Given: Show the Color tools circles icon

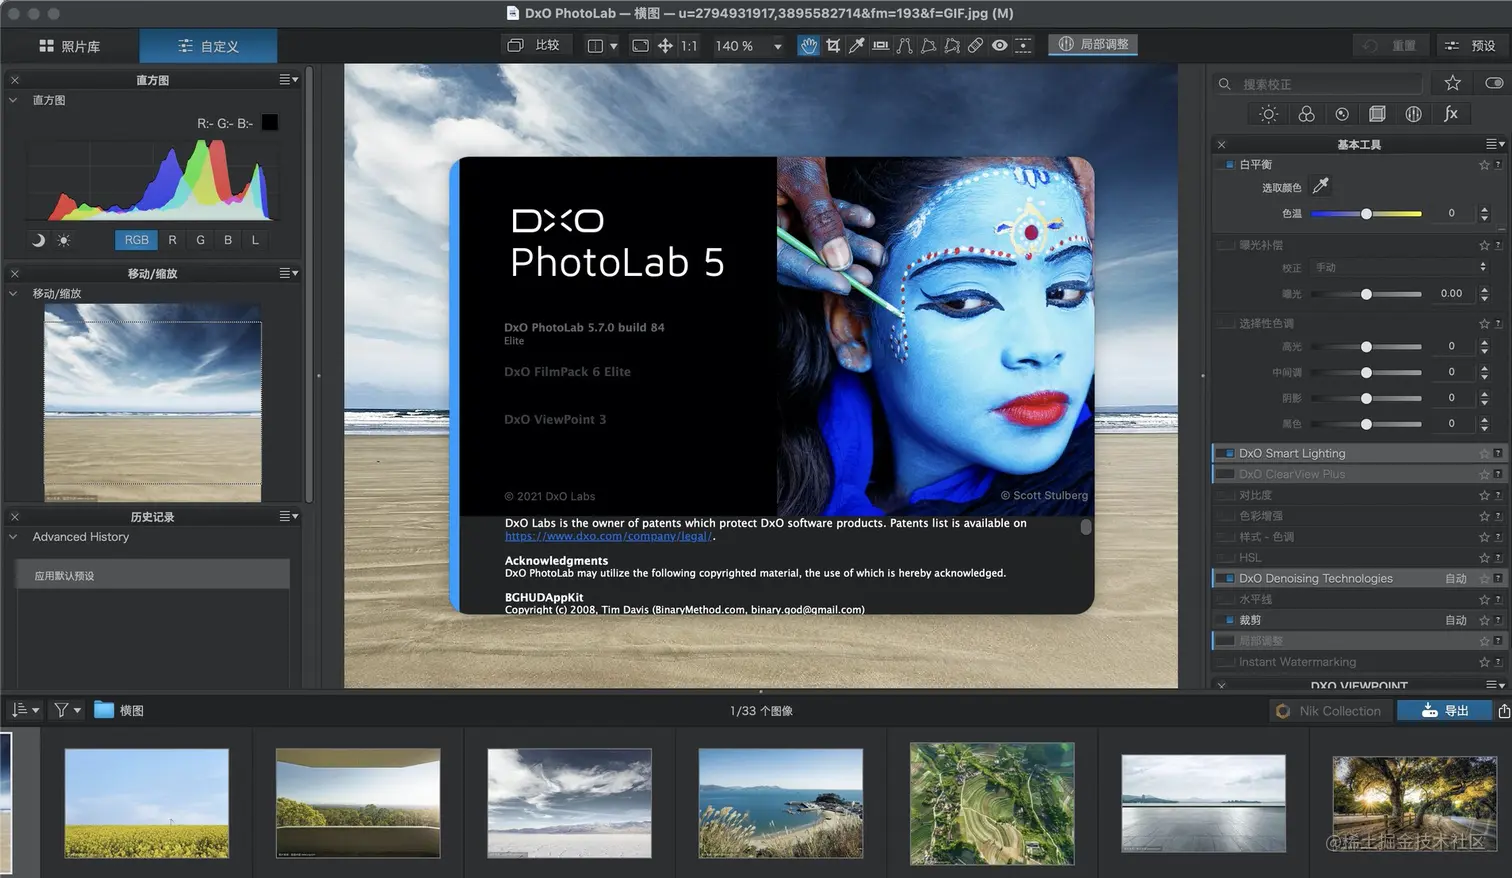Looking at the screenshot, I should coord(1306,114).
